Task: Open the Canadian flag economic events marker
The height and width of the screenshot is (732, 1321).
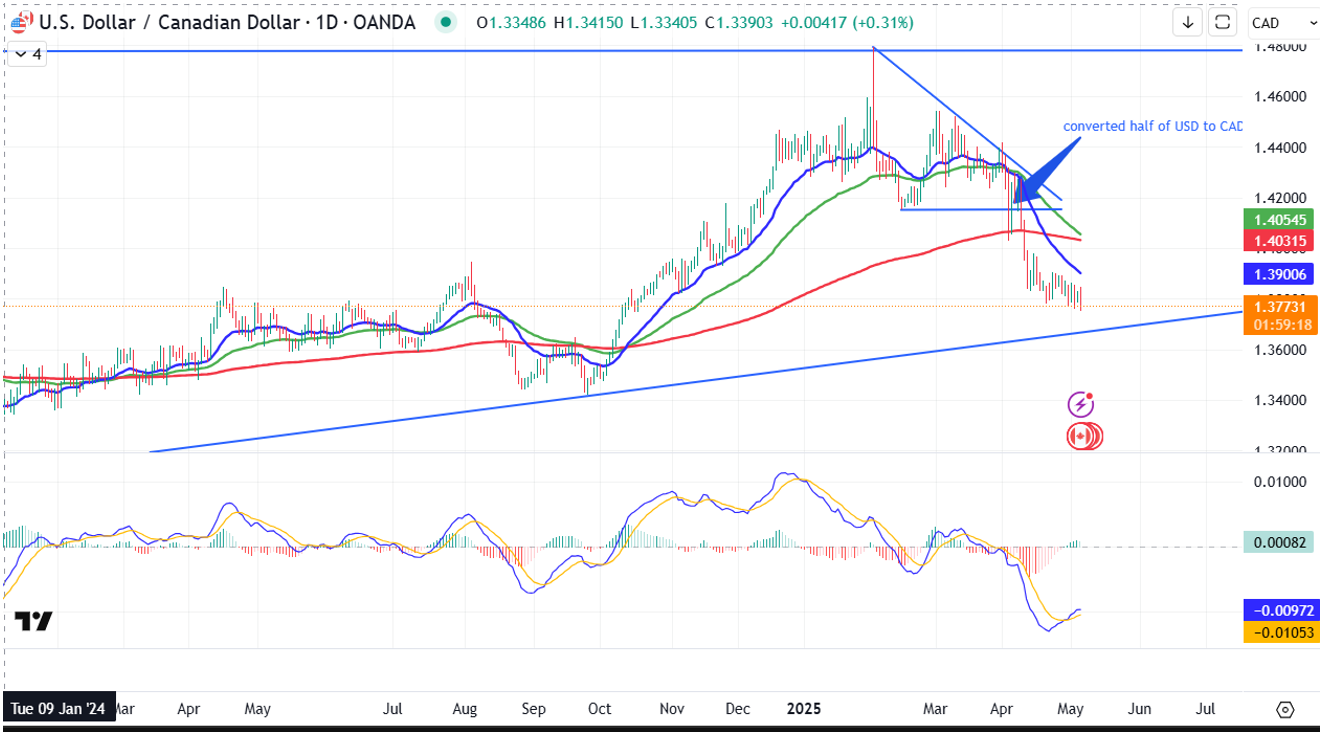Action: 1082,436
